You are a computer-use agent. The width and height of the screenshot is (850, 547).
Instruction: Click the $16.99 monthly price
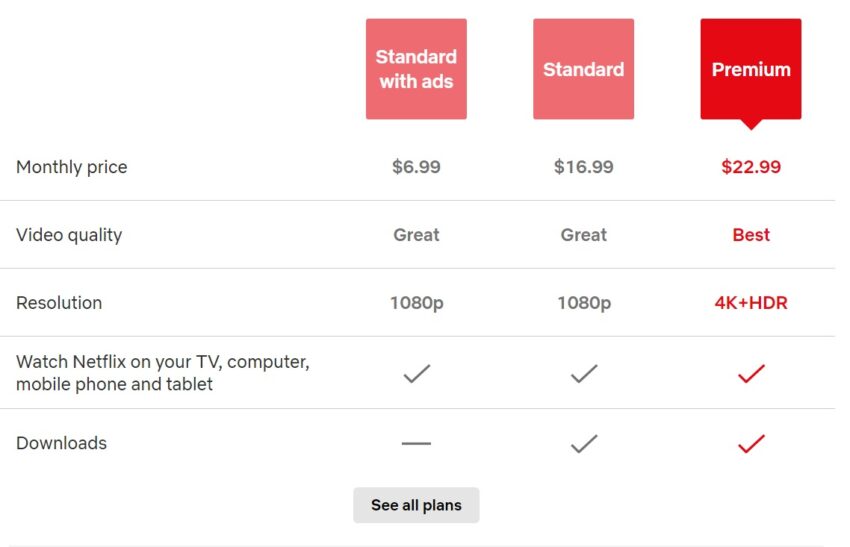pos(583,166)
